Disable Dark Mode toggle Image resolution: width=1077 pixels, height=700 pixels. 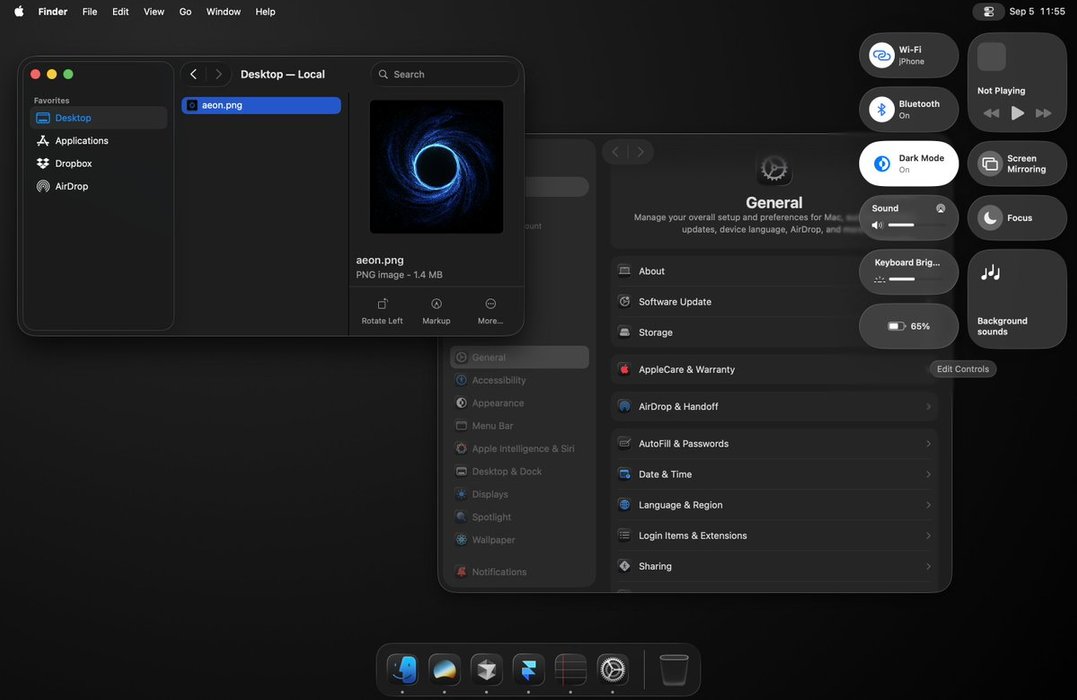[x=882, y=164]
